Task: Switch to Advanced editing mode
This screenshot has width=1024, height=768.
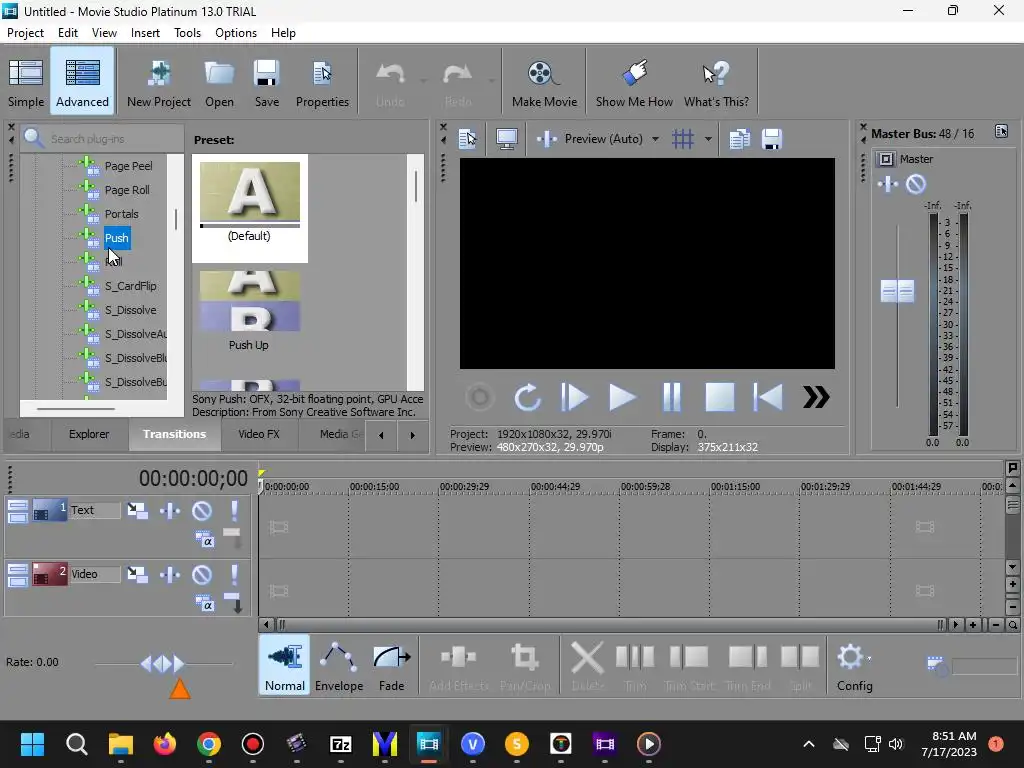Action: pos(82,83)
